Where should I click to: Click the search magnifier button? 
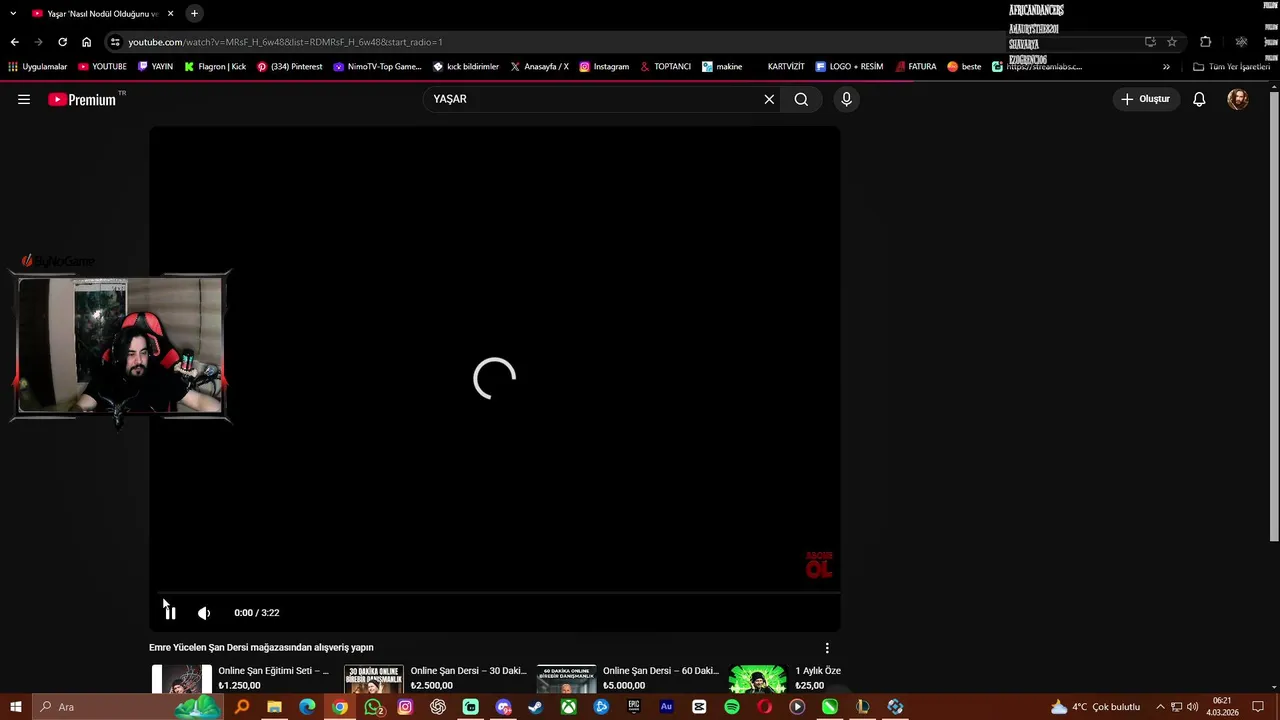point(801,99)
